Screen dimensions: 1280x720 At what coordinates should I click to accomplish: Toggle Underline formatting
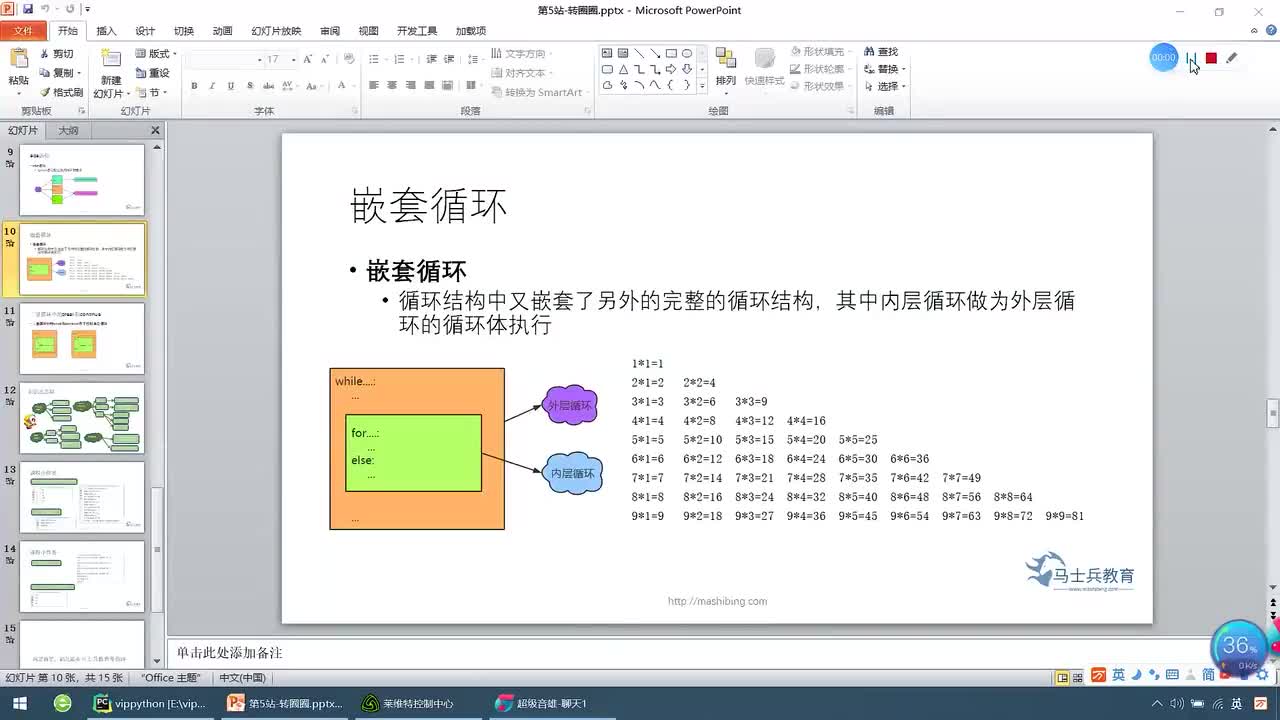pyautogui.click(x=231, y=87)
